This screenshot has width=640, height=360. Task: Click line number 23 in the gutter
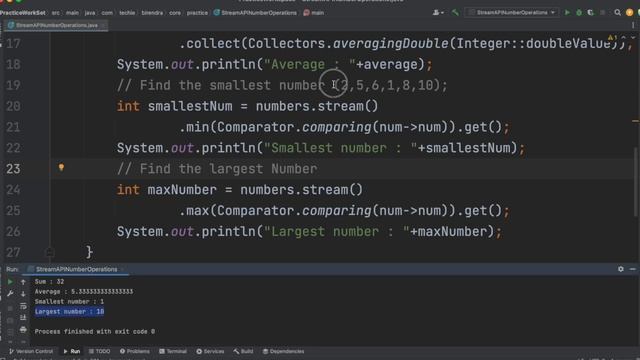tap(13, 169)
